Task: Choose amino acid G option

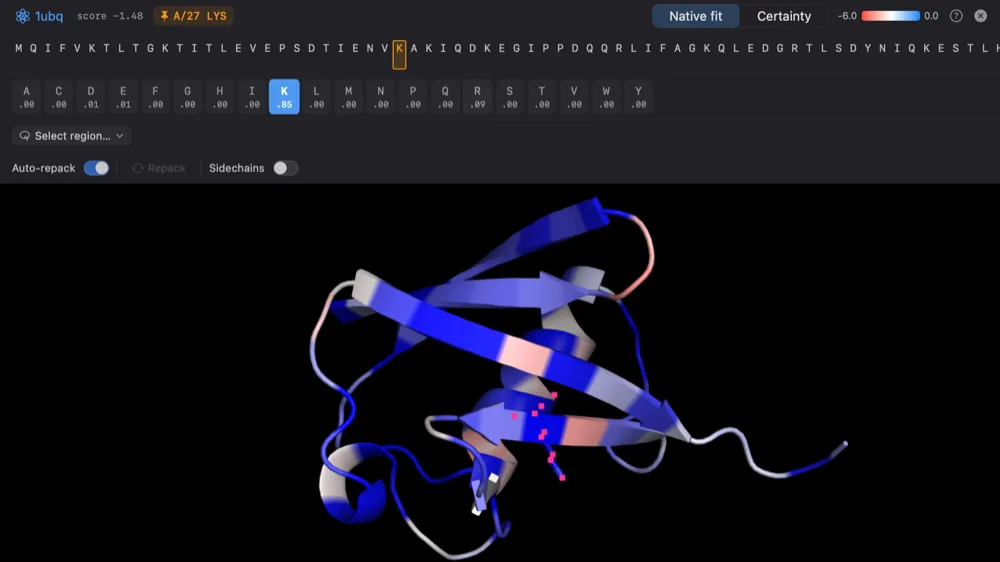Action: tap(188, 97)
